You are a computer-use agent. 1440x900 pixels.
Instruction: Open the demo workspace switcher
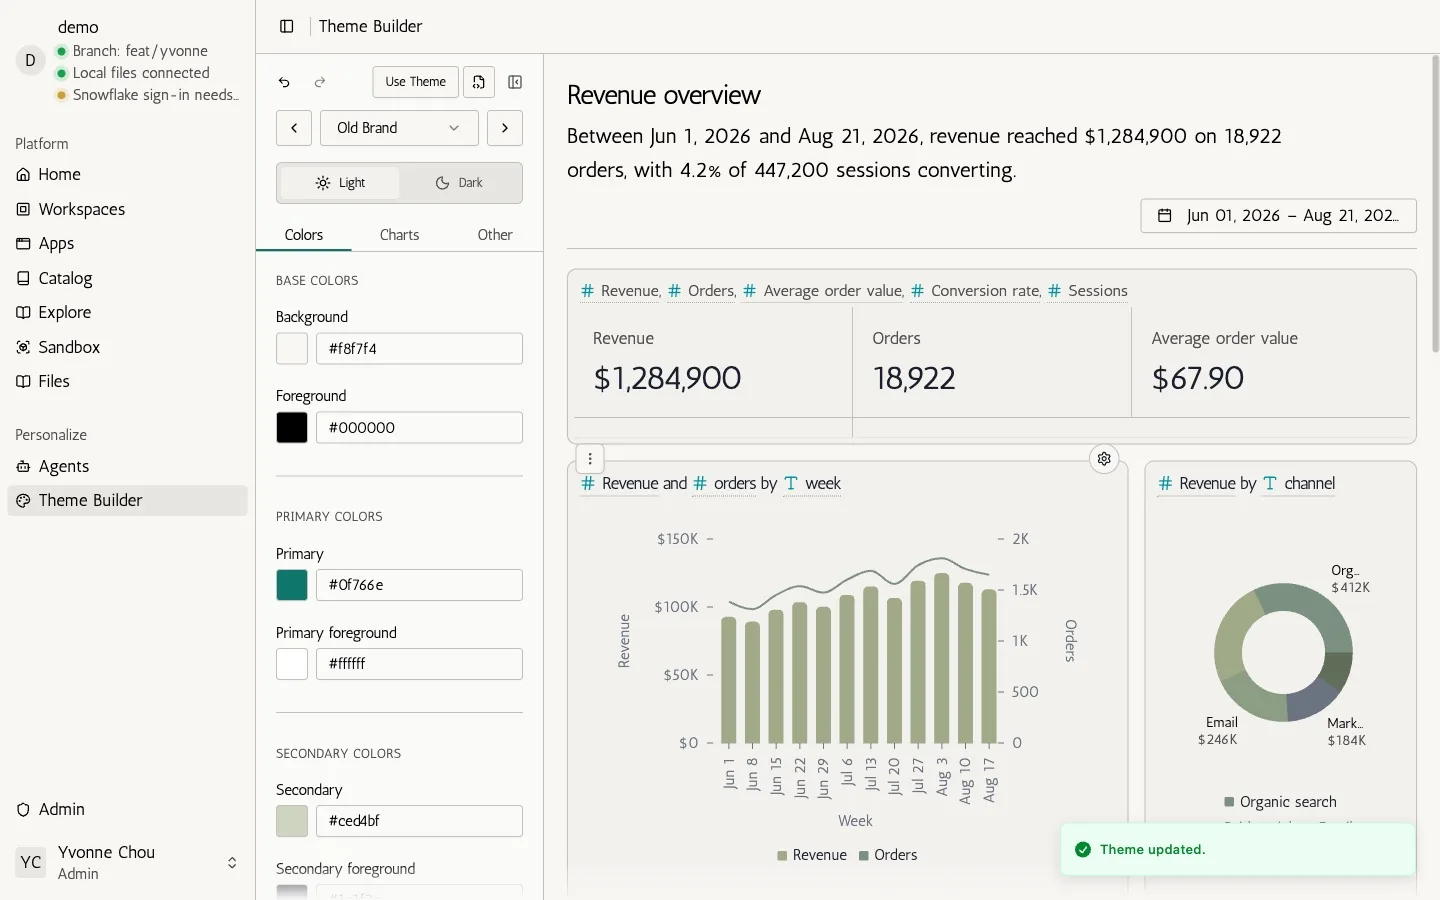pyautogui.click(x=127, y=62)
